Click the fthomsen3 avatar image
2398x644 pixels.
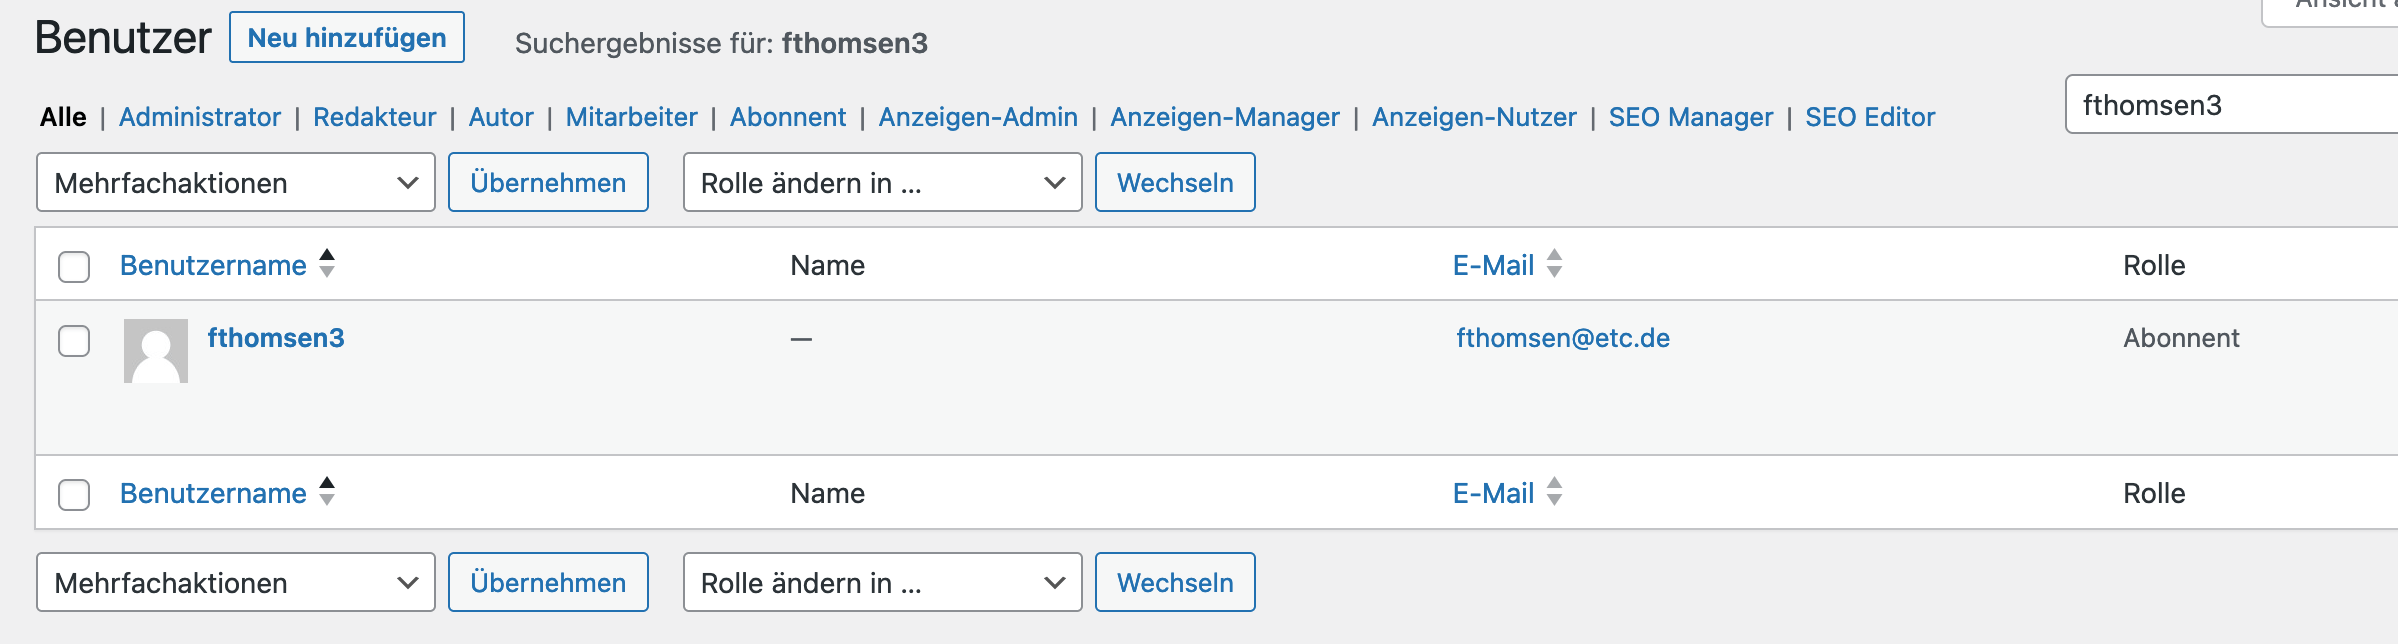click(156, 351)
